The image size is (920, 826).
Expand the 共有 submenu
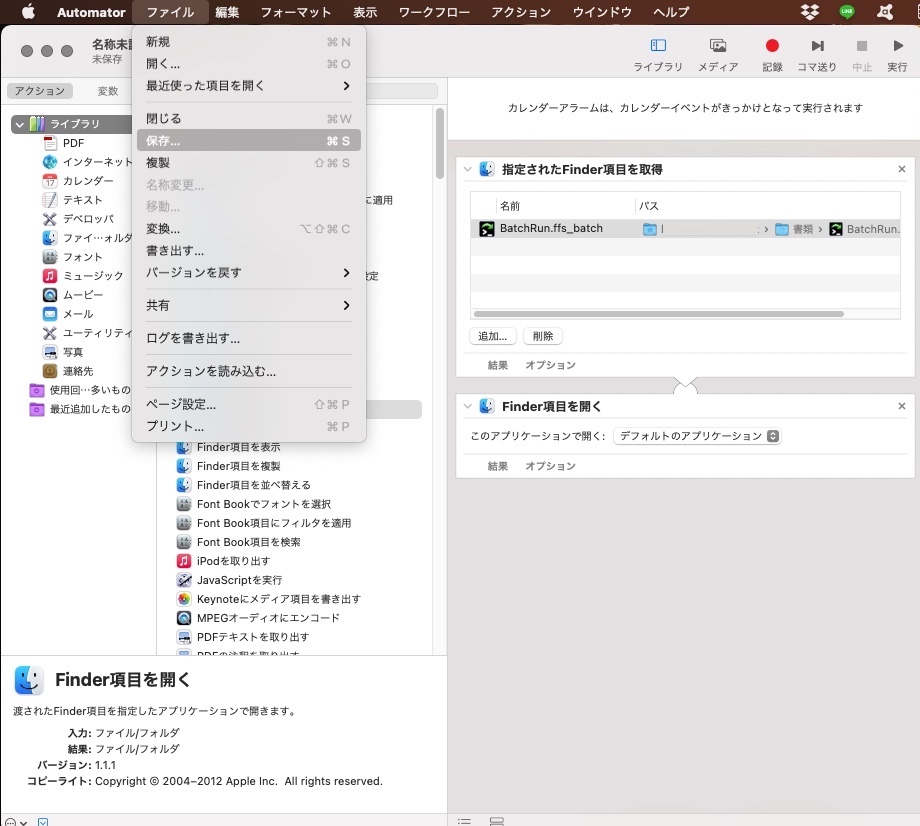pos(248,305)
